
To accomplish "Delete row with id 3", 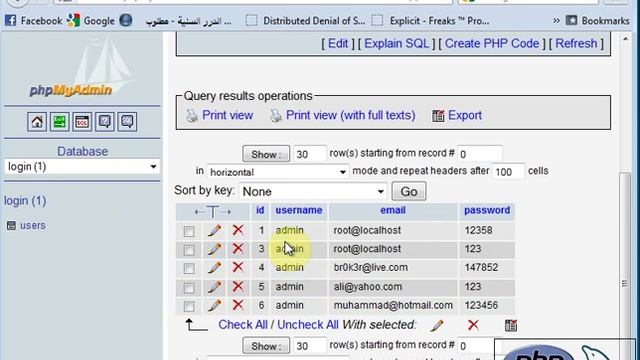I will [238, 249].
